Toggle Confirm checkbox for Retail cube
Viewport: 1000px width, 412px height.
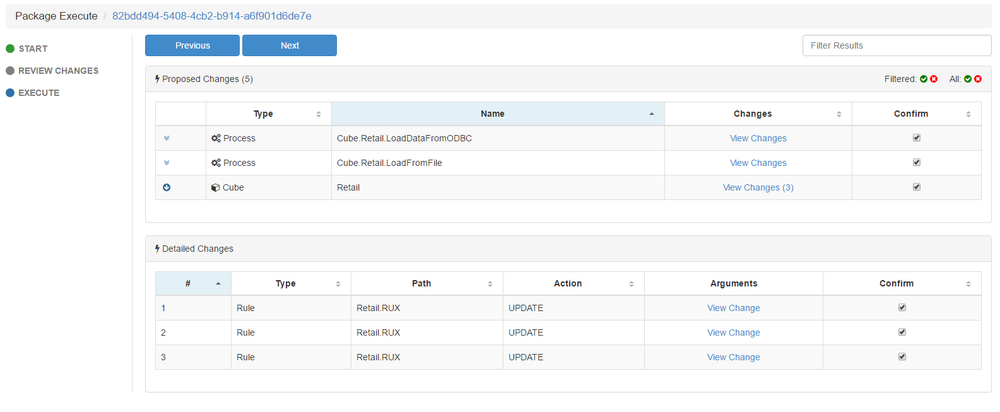coord(917,187)
